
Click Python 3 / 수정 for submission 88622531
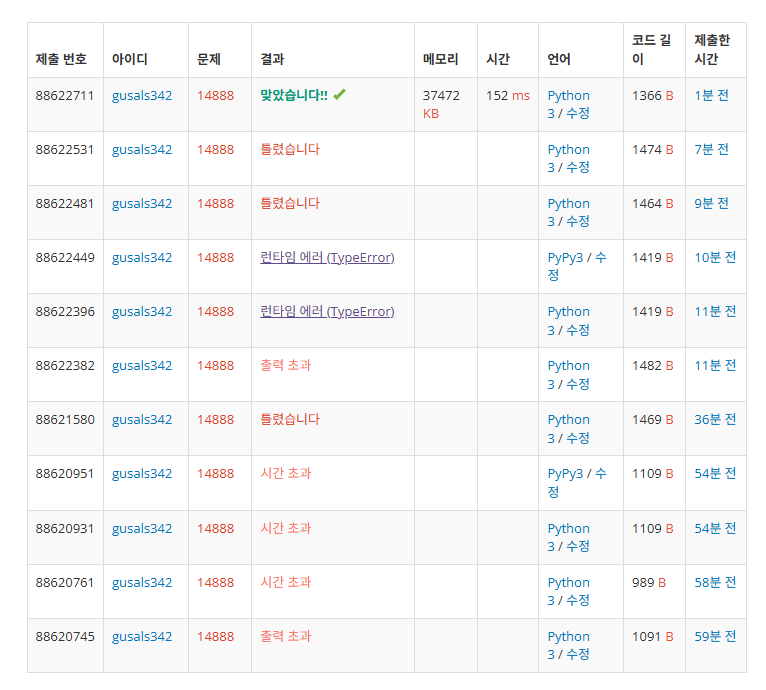click(x=569, y=158)
